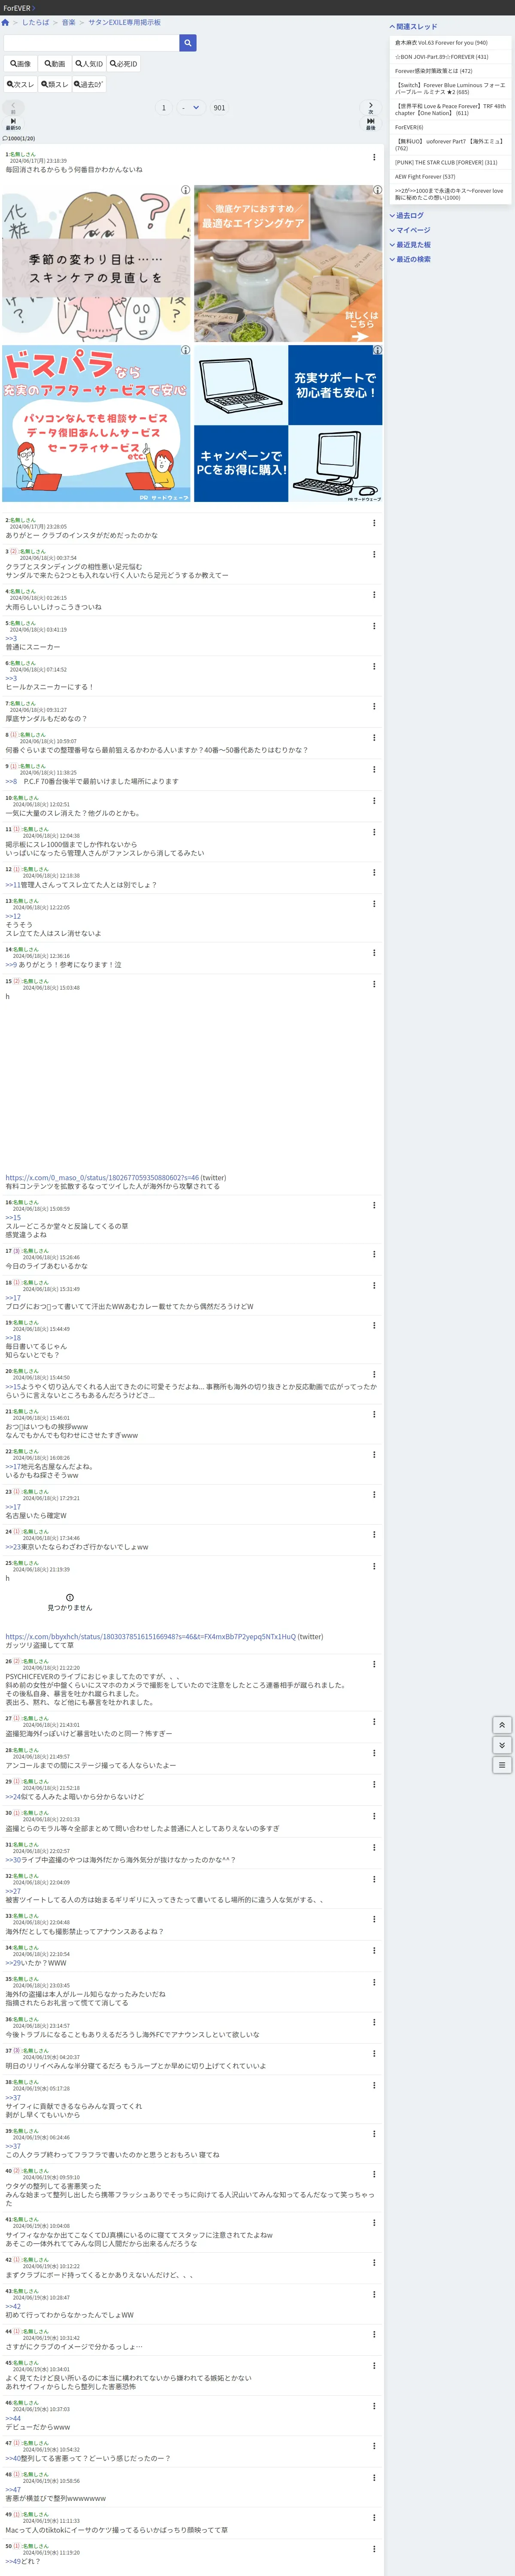Click the skincare review ad banner

[96, 263]
